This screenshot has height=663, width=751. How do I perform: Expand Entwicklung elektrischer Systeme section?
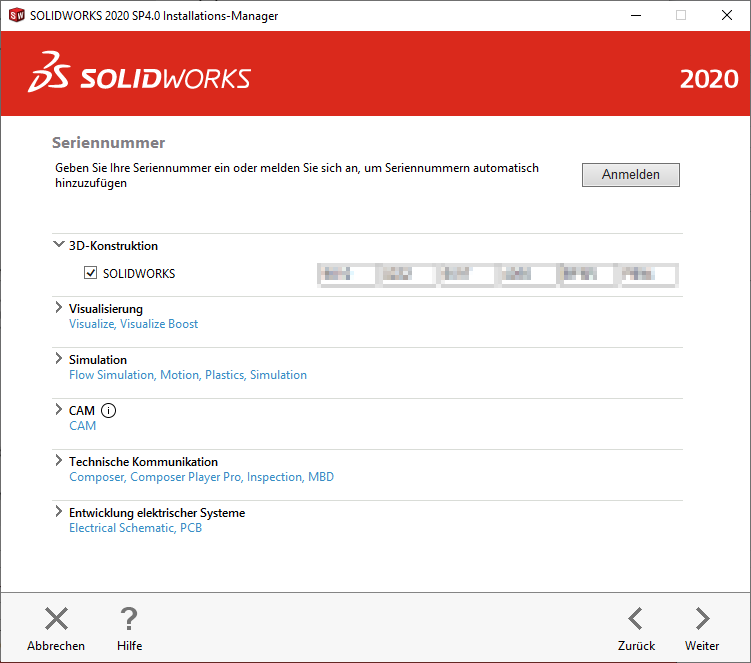click(58, 512)
